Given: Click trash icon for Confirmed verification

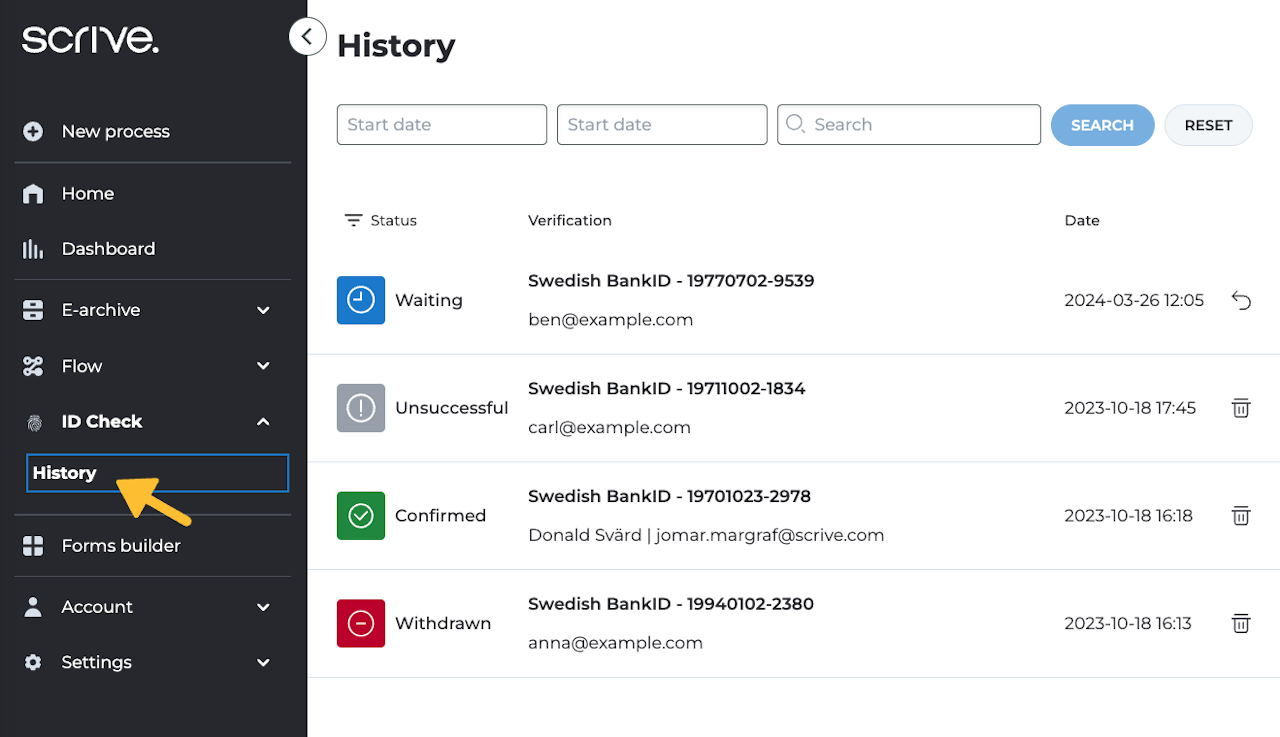Looking at the screenshot, I should click(x=1241, y=516).
